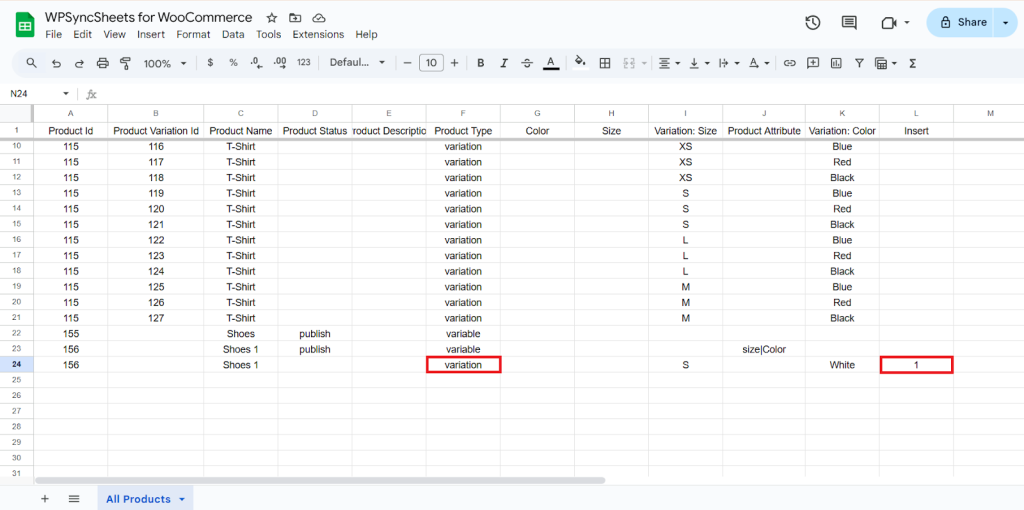Add a new sheet
The image size is (1024, 510).
click(44, 499)
